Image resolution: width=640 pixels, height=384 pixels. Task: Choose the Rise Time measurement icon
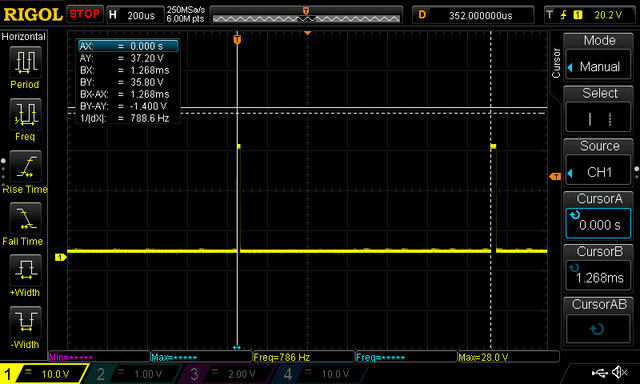tap(25, 166)
